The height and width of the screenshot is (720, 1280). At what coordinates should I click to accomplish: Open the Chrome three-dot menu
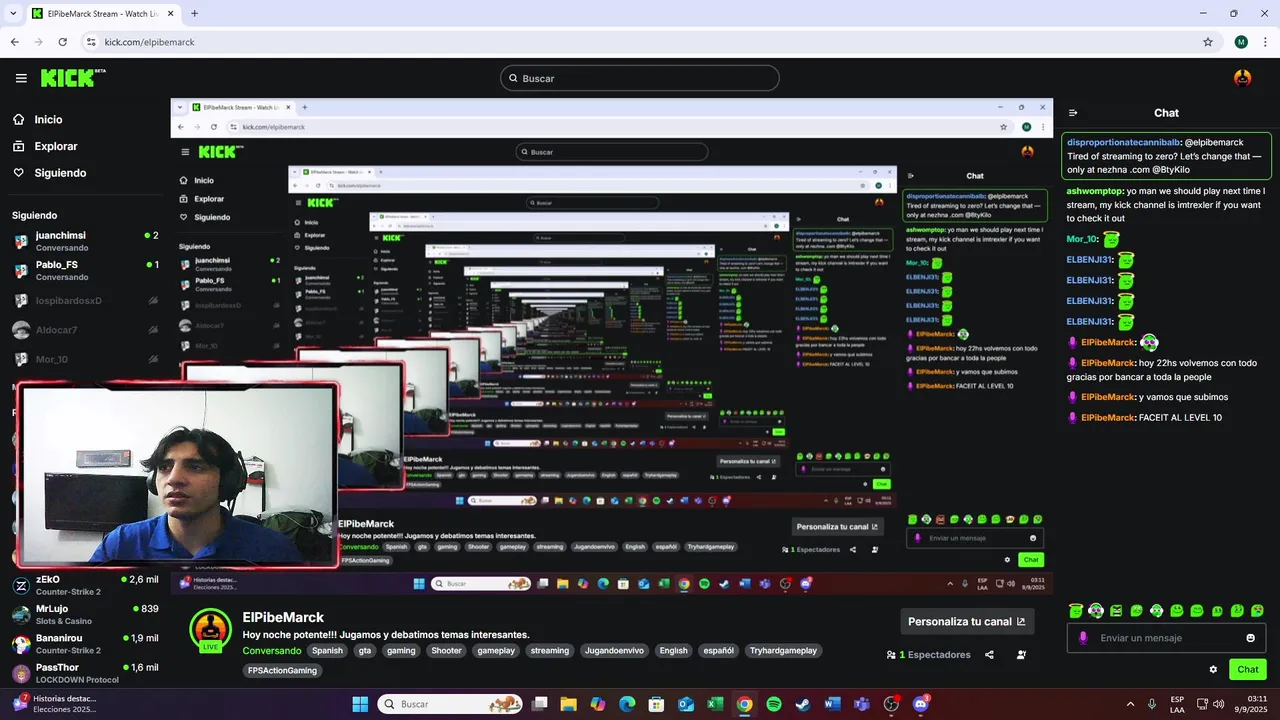[x=1266, y=42]
